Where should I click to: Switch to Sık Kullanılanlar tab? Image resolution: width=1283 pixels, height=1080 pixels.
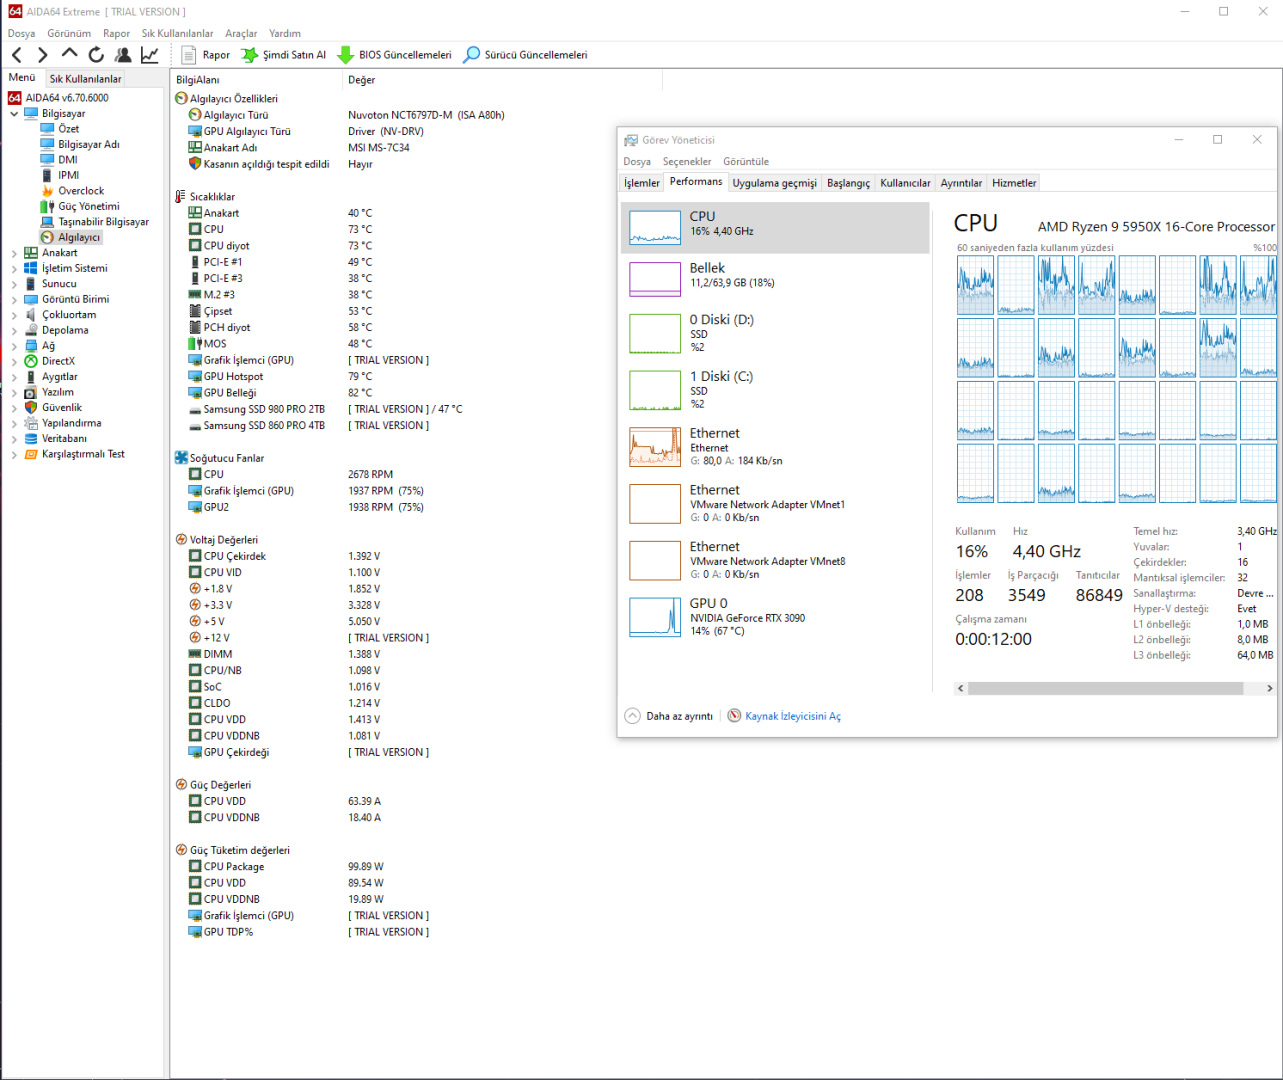(x=85, y=79)
